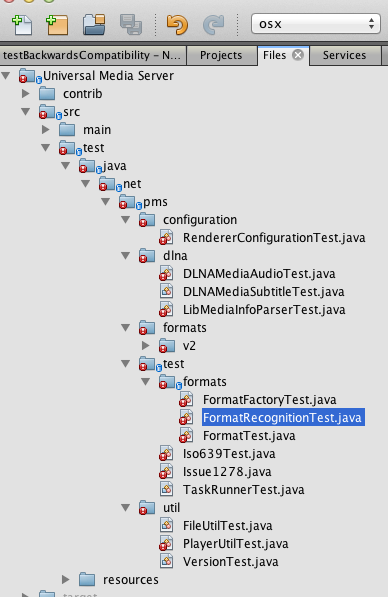Open the osx configuration dropdown
Image resolution: width=388 pixels, height=597 pixels.
(316, 24)
